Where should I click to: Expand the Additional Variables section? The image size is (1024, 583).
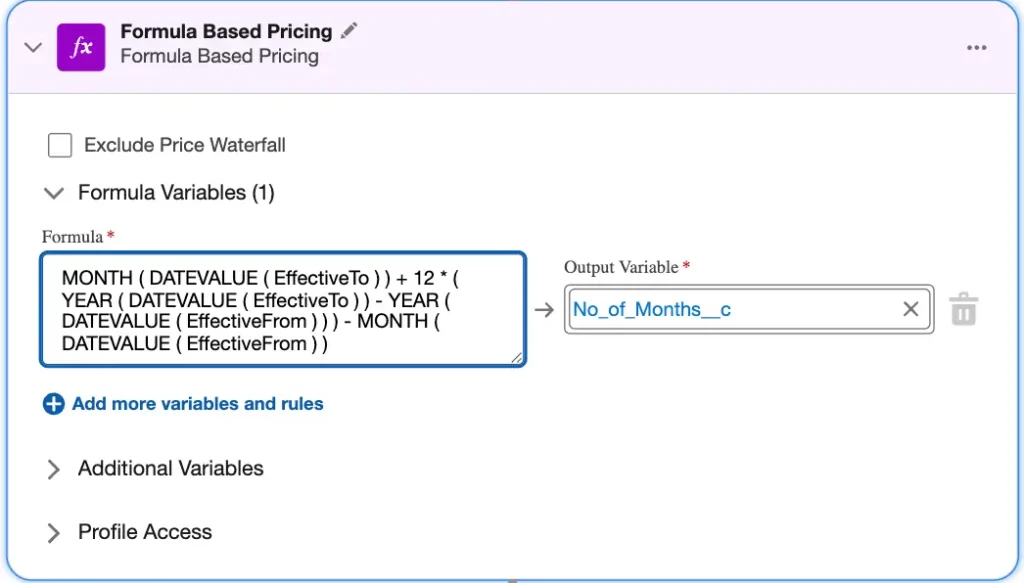pyautogui.click(x=53, y=469)
